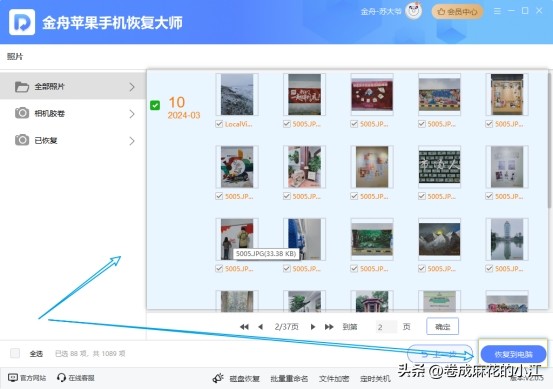The height and width of the screenshot is (389, 553).
Task: Expand the 全部照片 chevron
Action: [x=132, y=87]
